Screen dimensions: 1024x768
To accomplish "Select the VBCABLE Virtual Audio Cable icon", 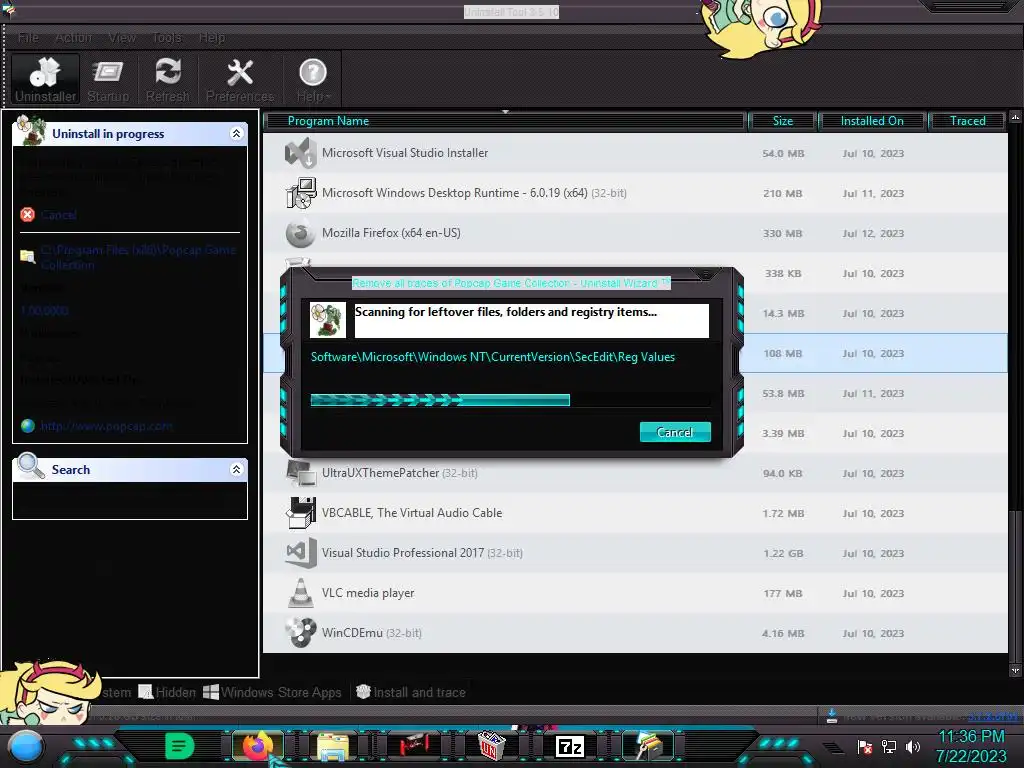I will 300,513.
